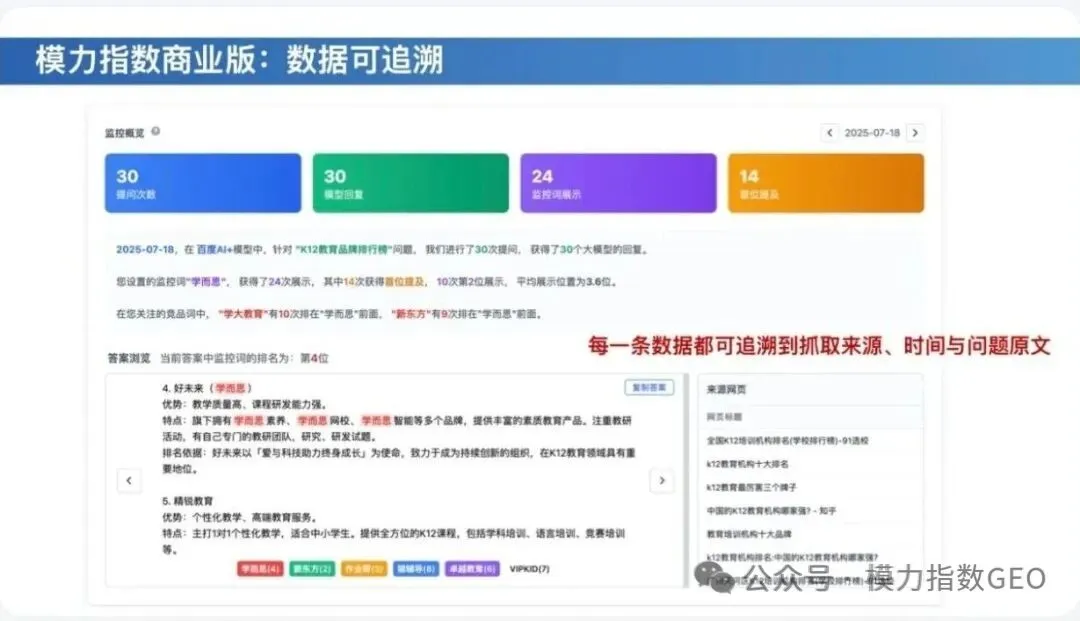This screenshot has height=621, width=1080.
Task: Click the 监控概览 section title
Action: point(125,133)
